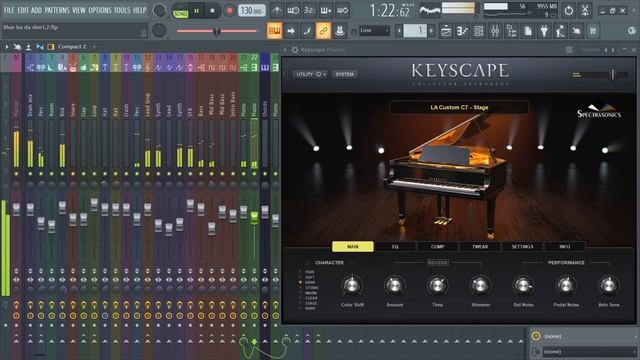Toggle the REVERB enable label in Keyscape
Viewport: 640px width, 360px height.
click(x=438, y=263)
